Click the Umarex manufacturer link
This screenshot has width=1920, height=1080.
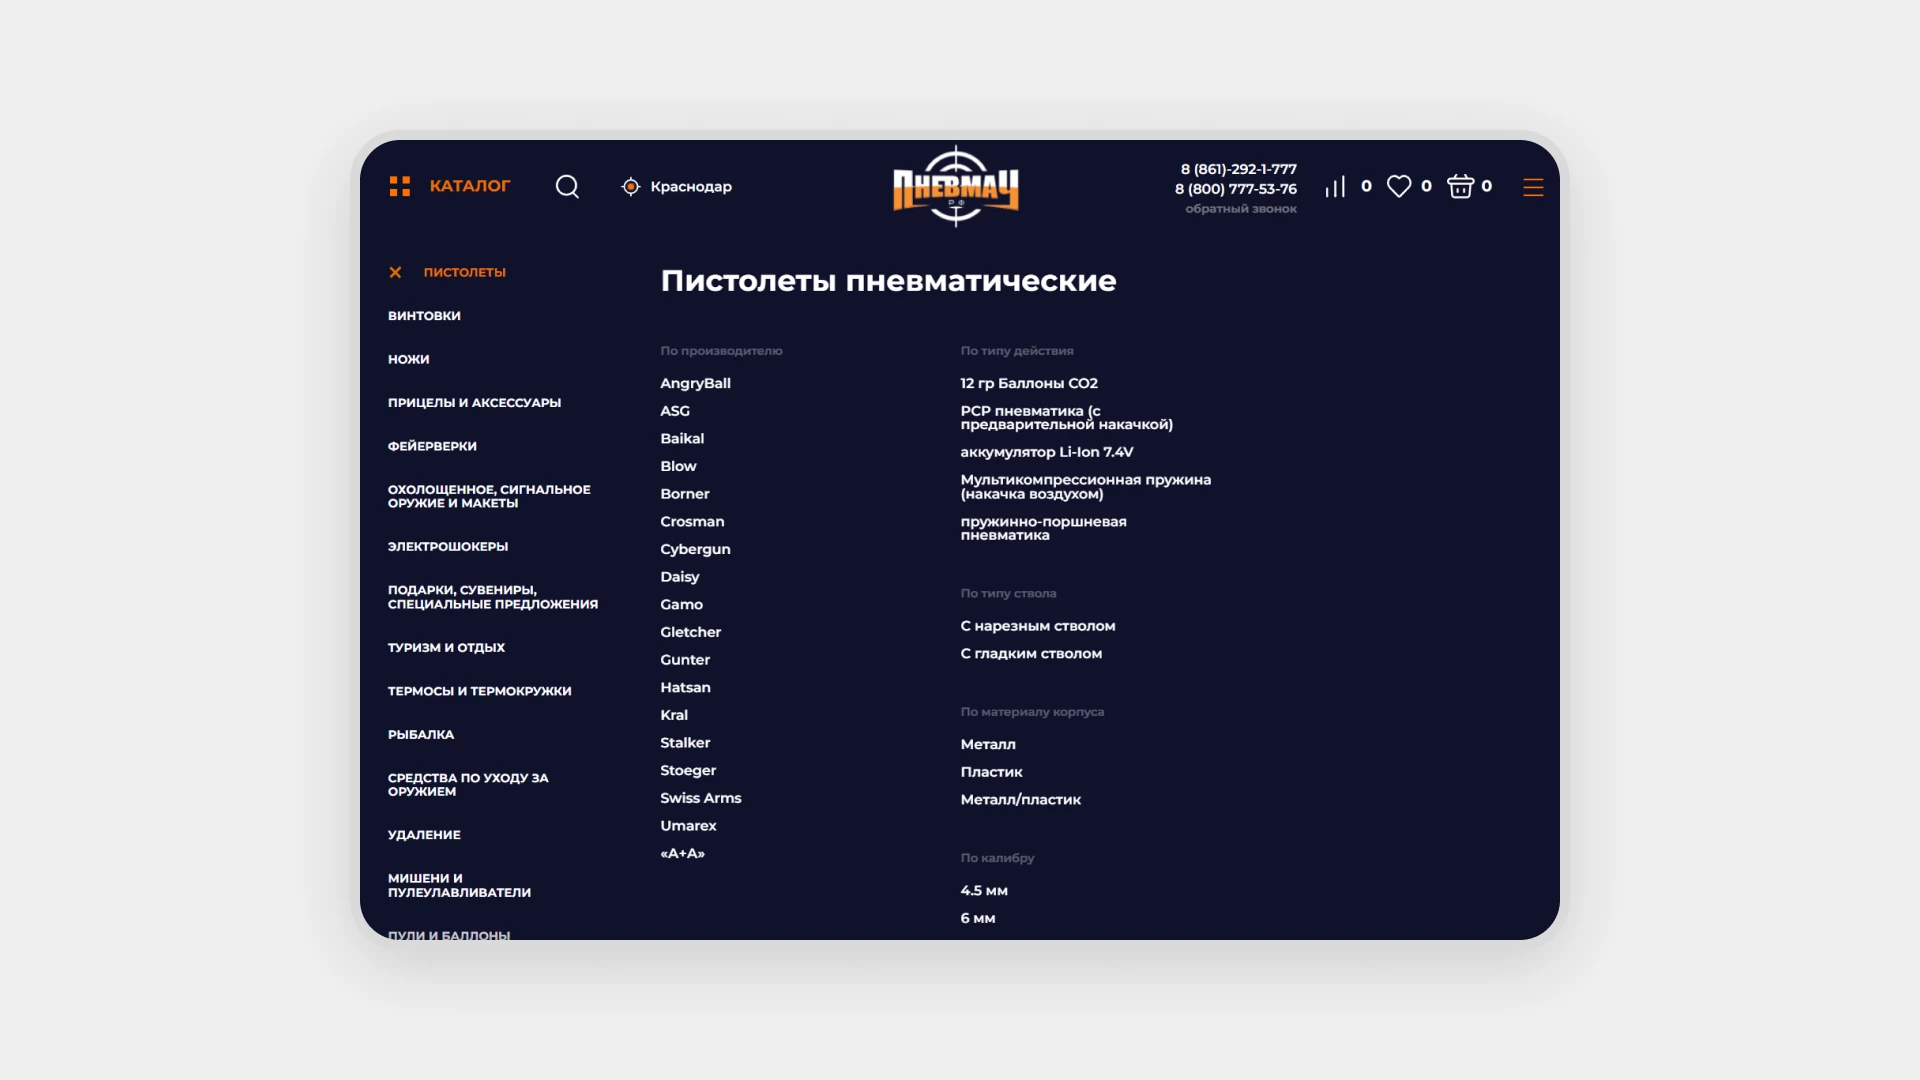688,826
